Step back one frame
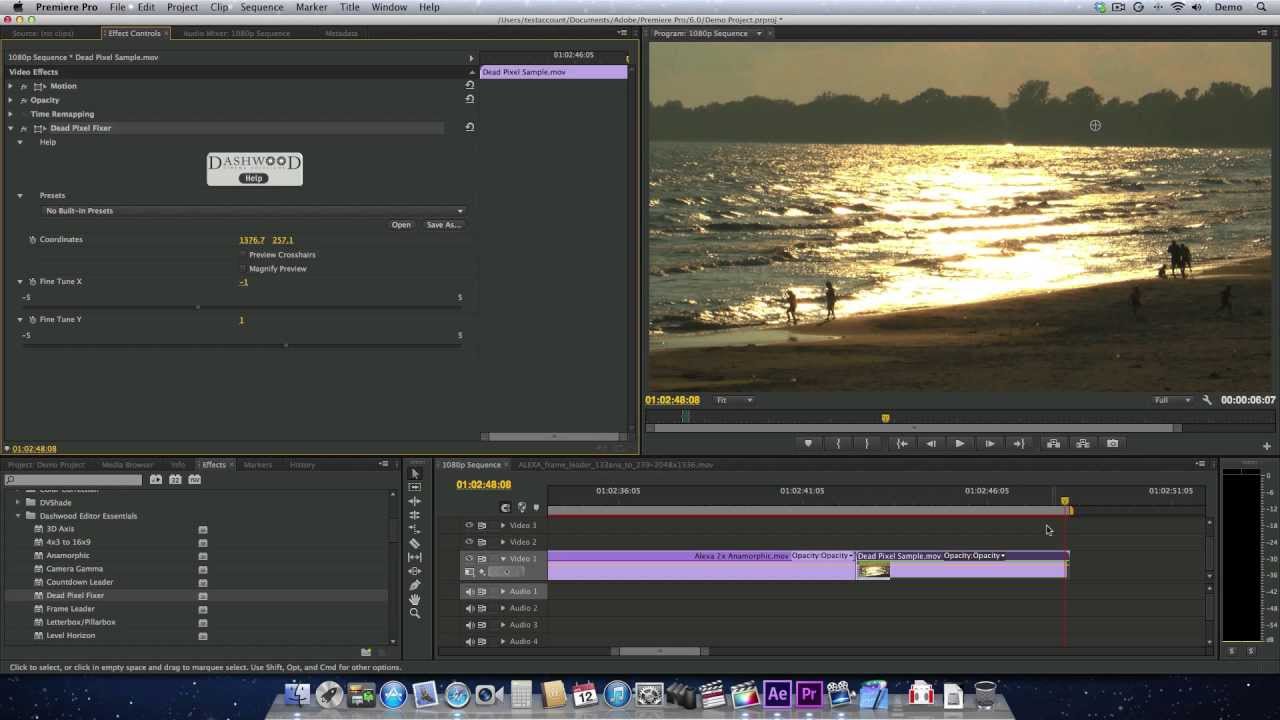Image resolution: width=1280 pixels, height=720 pixels. [x=931, y=444]
